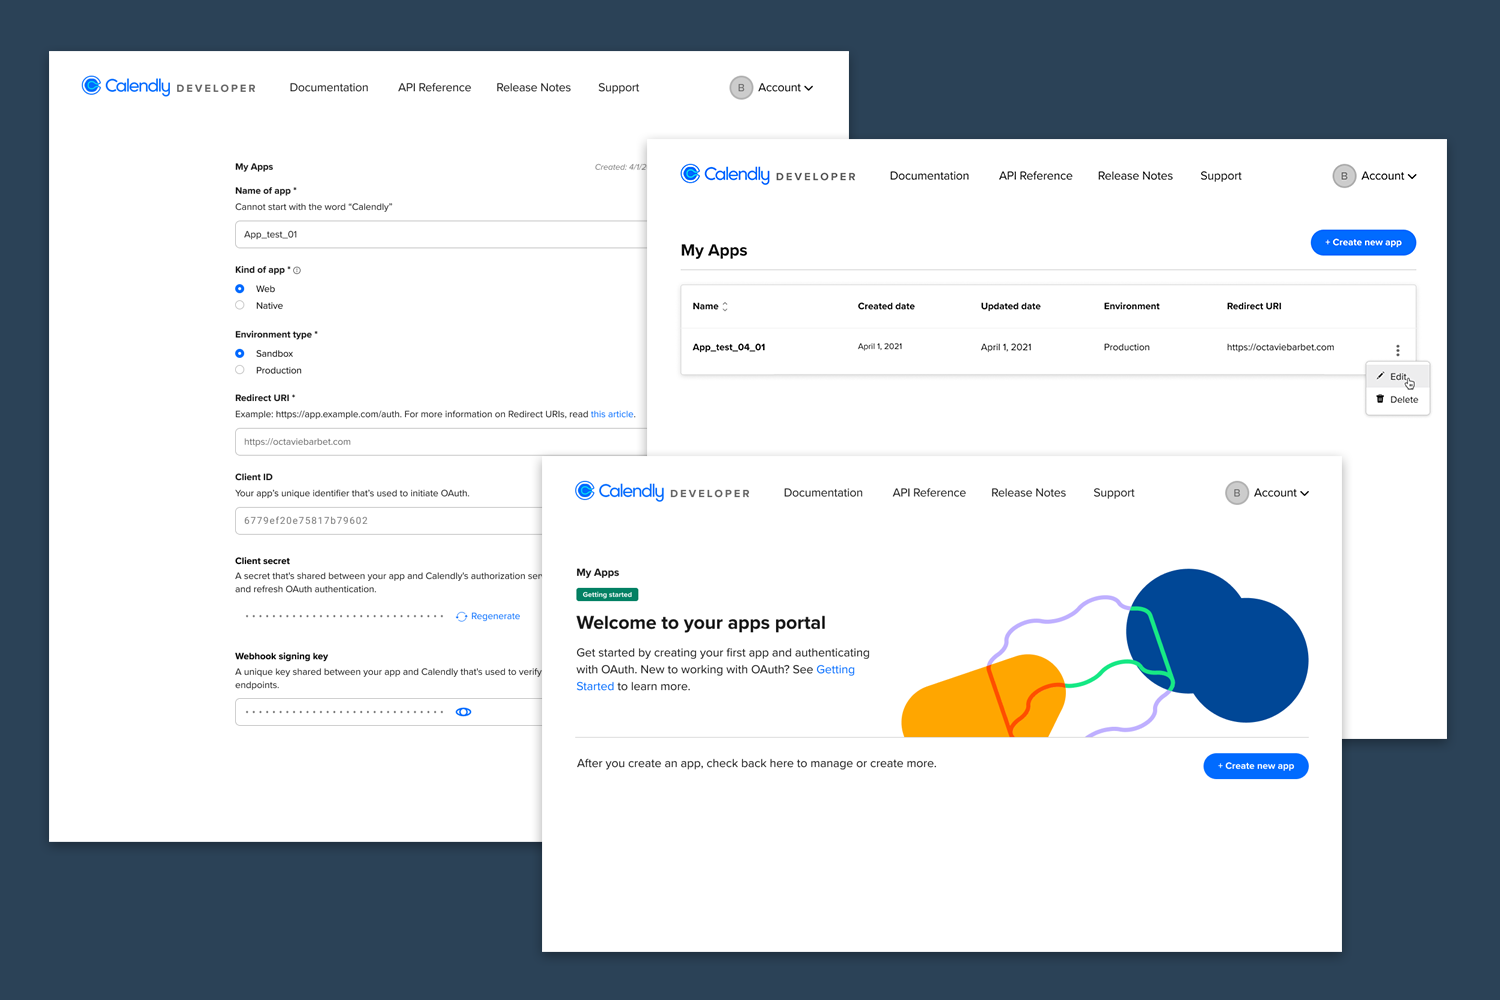Click the B avatar in the apps table window
Screen dimensions: 1500x1000
pyautogui.click(x=1344, y=176)
